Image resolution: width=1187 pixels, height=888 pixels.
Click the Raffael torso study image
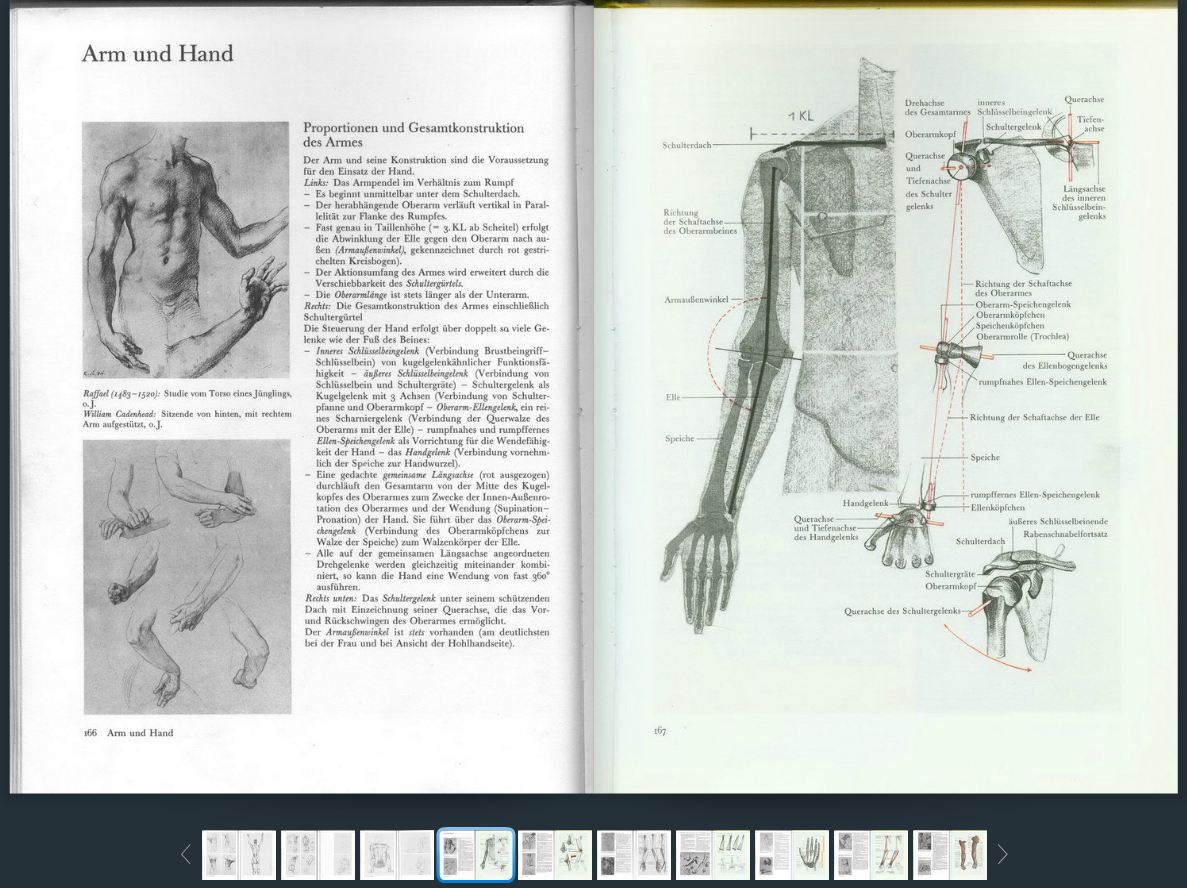tap(185, 251)
